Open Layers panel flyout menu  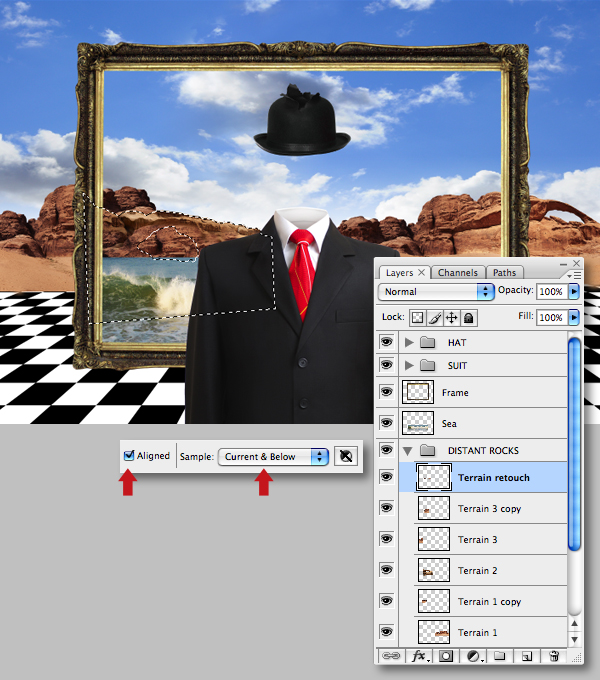click(574, 275)
